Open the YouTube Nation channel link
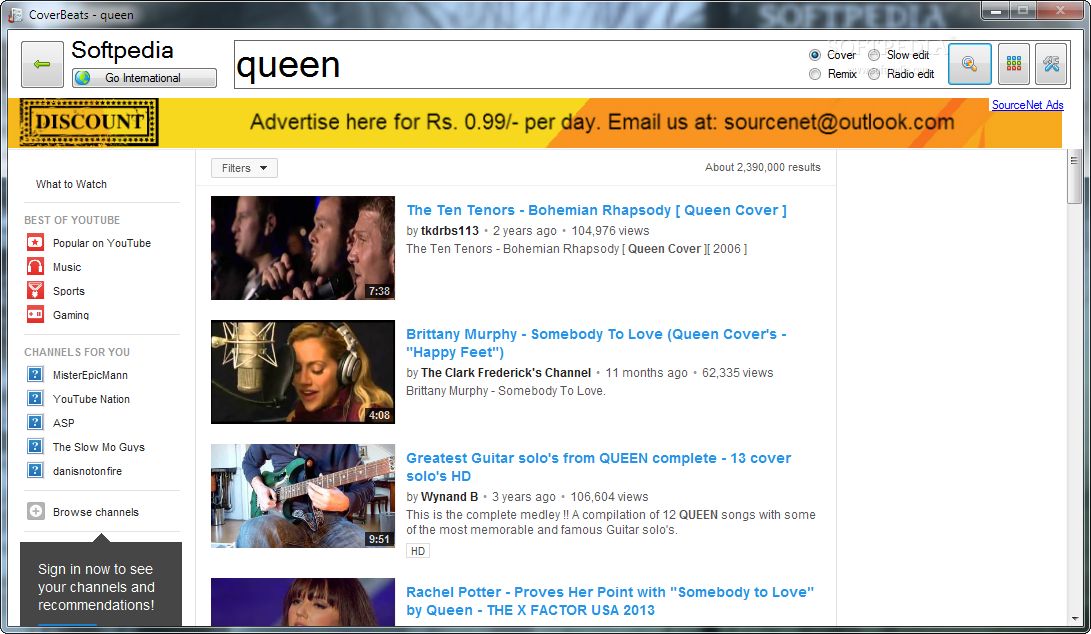Viewport: 1091px width, 634px height. (91, 399)
